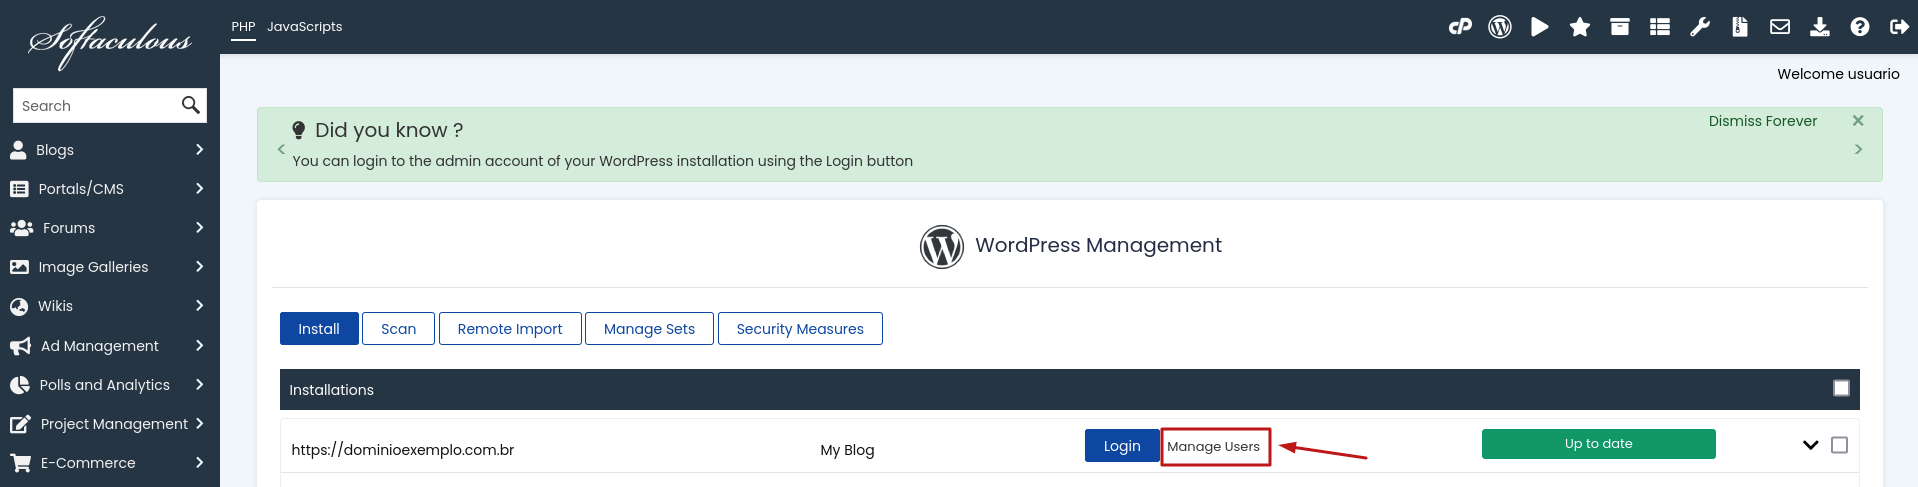Check the dominioexemplo.com.br installation checkbox
The width and height of the screenshot is (1918, 487).
(x=1839, y=445)
